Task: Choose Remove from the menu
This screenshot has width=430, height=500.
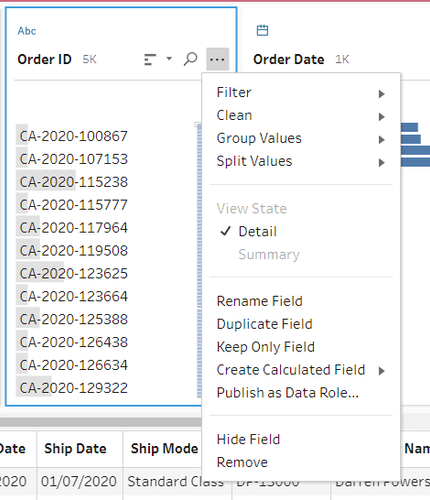Action: (x=301, y=463)
